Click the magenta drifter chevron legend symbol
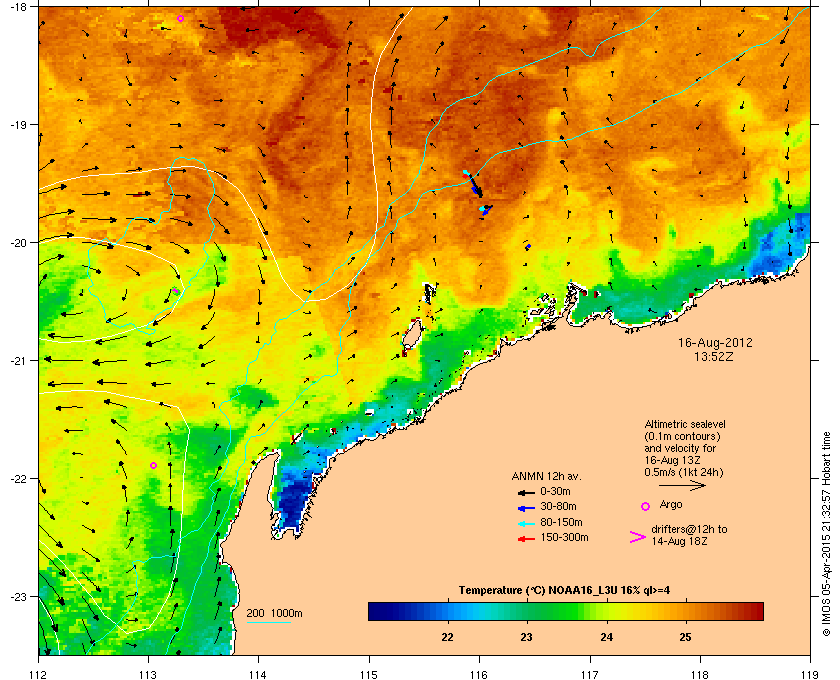This screenshot has width=840, height=680. click(638, 537)
